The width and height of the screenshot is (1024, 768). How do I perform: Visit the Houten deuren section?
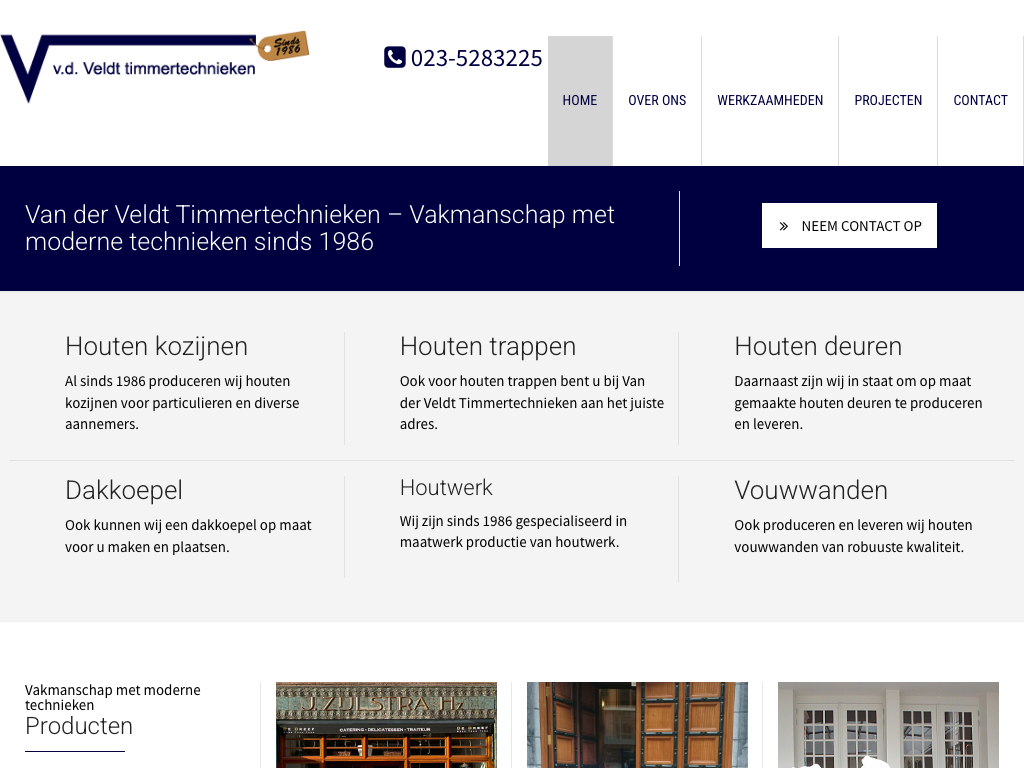click(x=818, y=346)
